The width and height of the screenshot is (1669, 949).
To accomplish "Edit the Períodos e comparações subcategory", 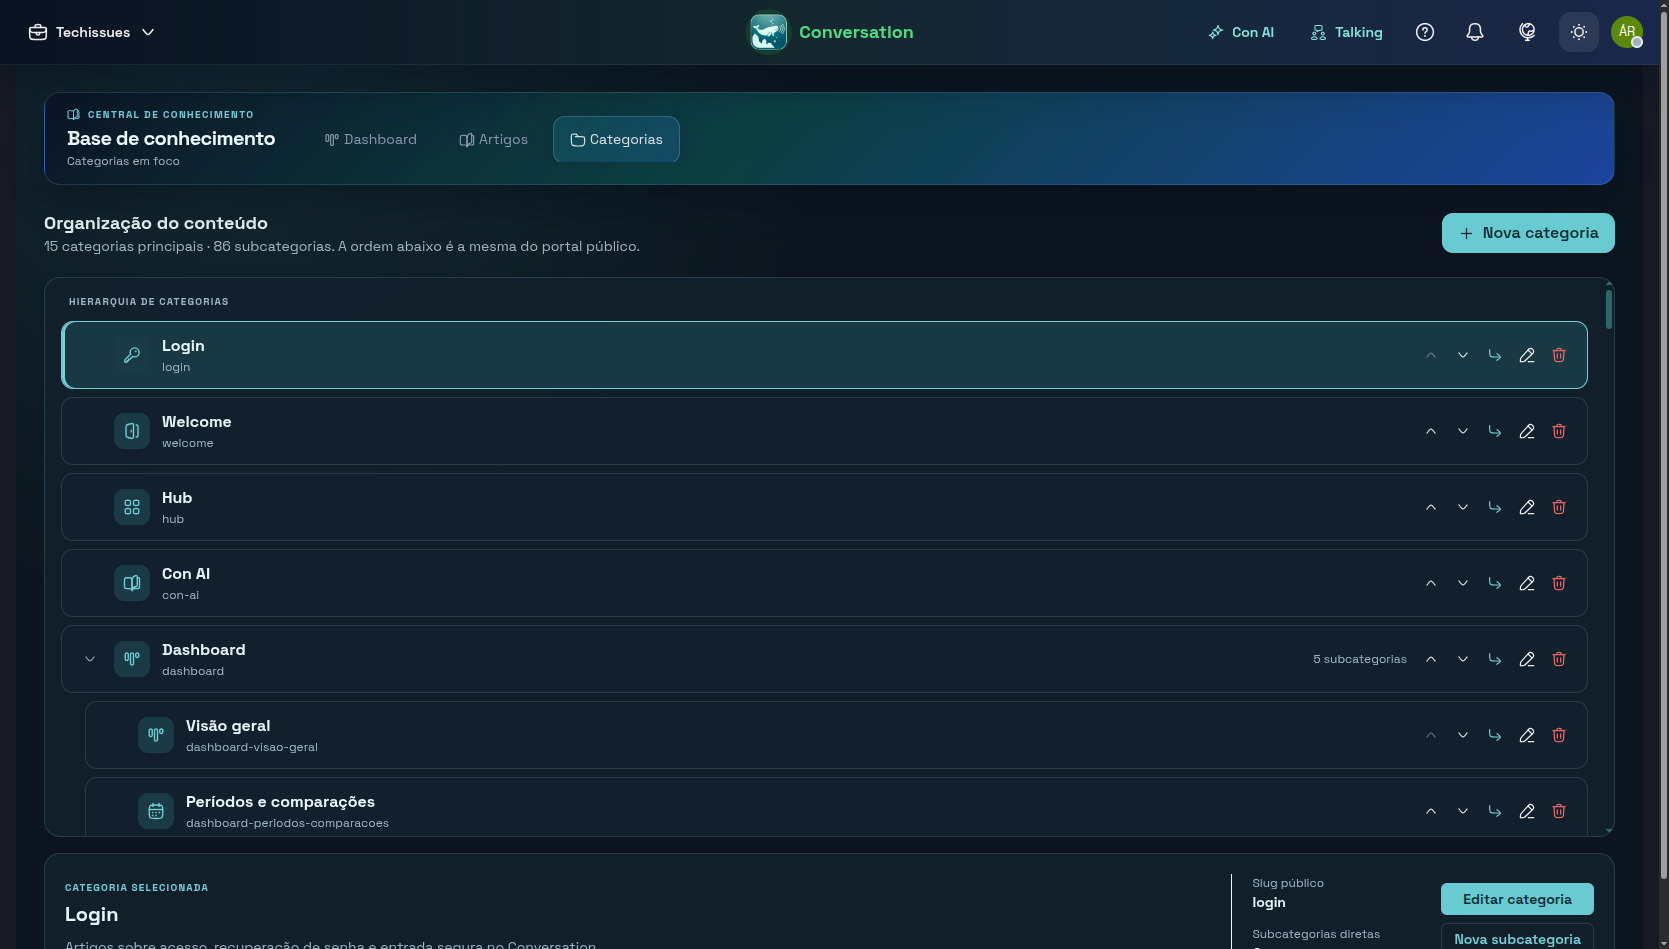I will tap(1527, 811).
